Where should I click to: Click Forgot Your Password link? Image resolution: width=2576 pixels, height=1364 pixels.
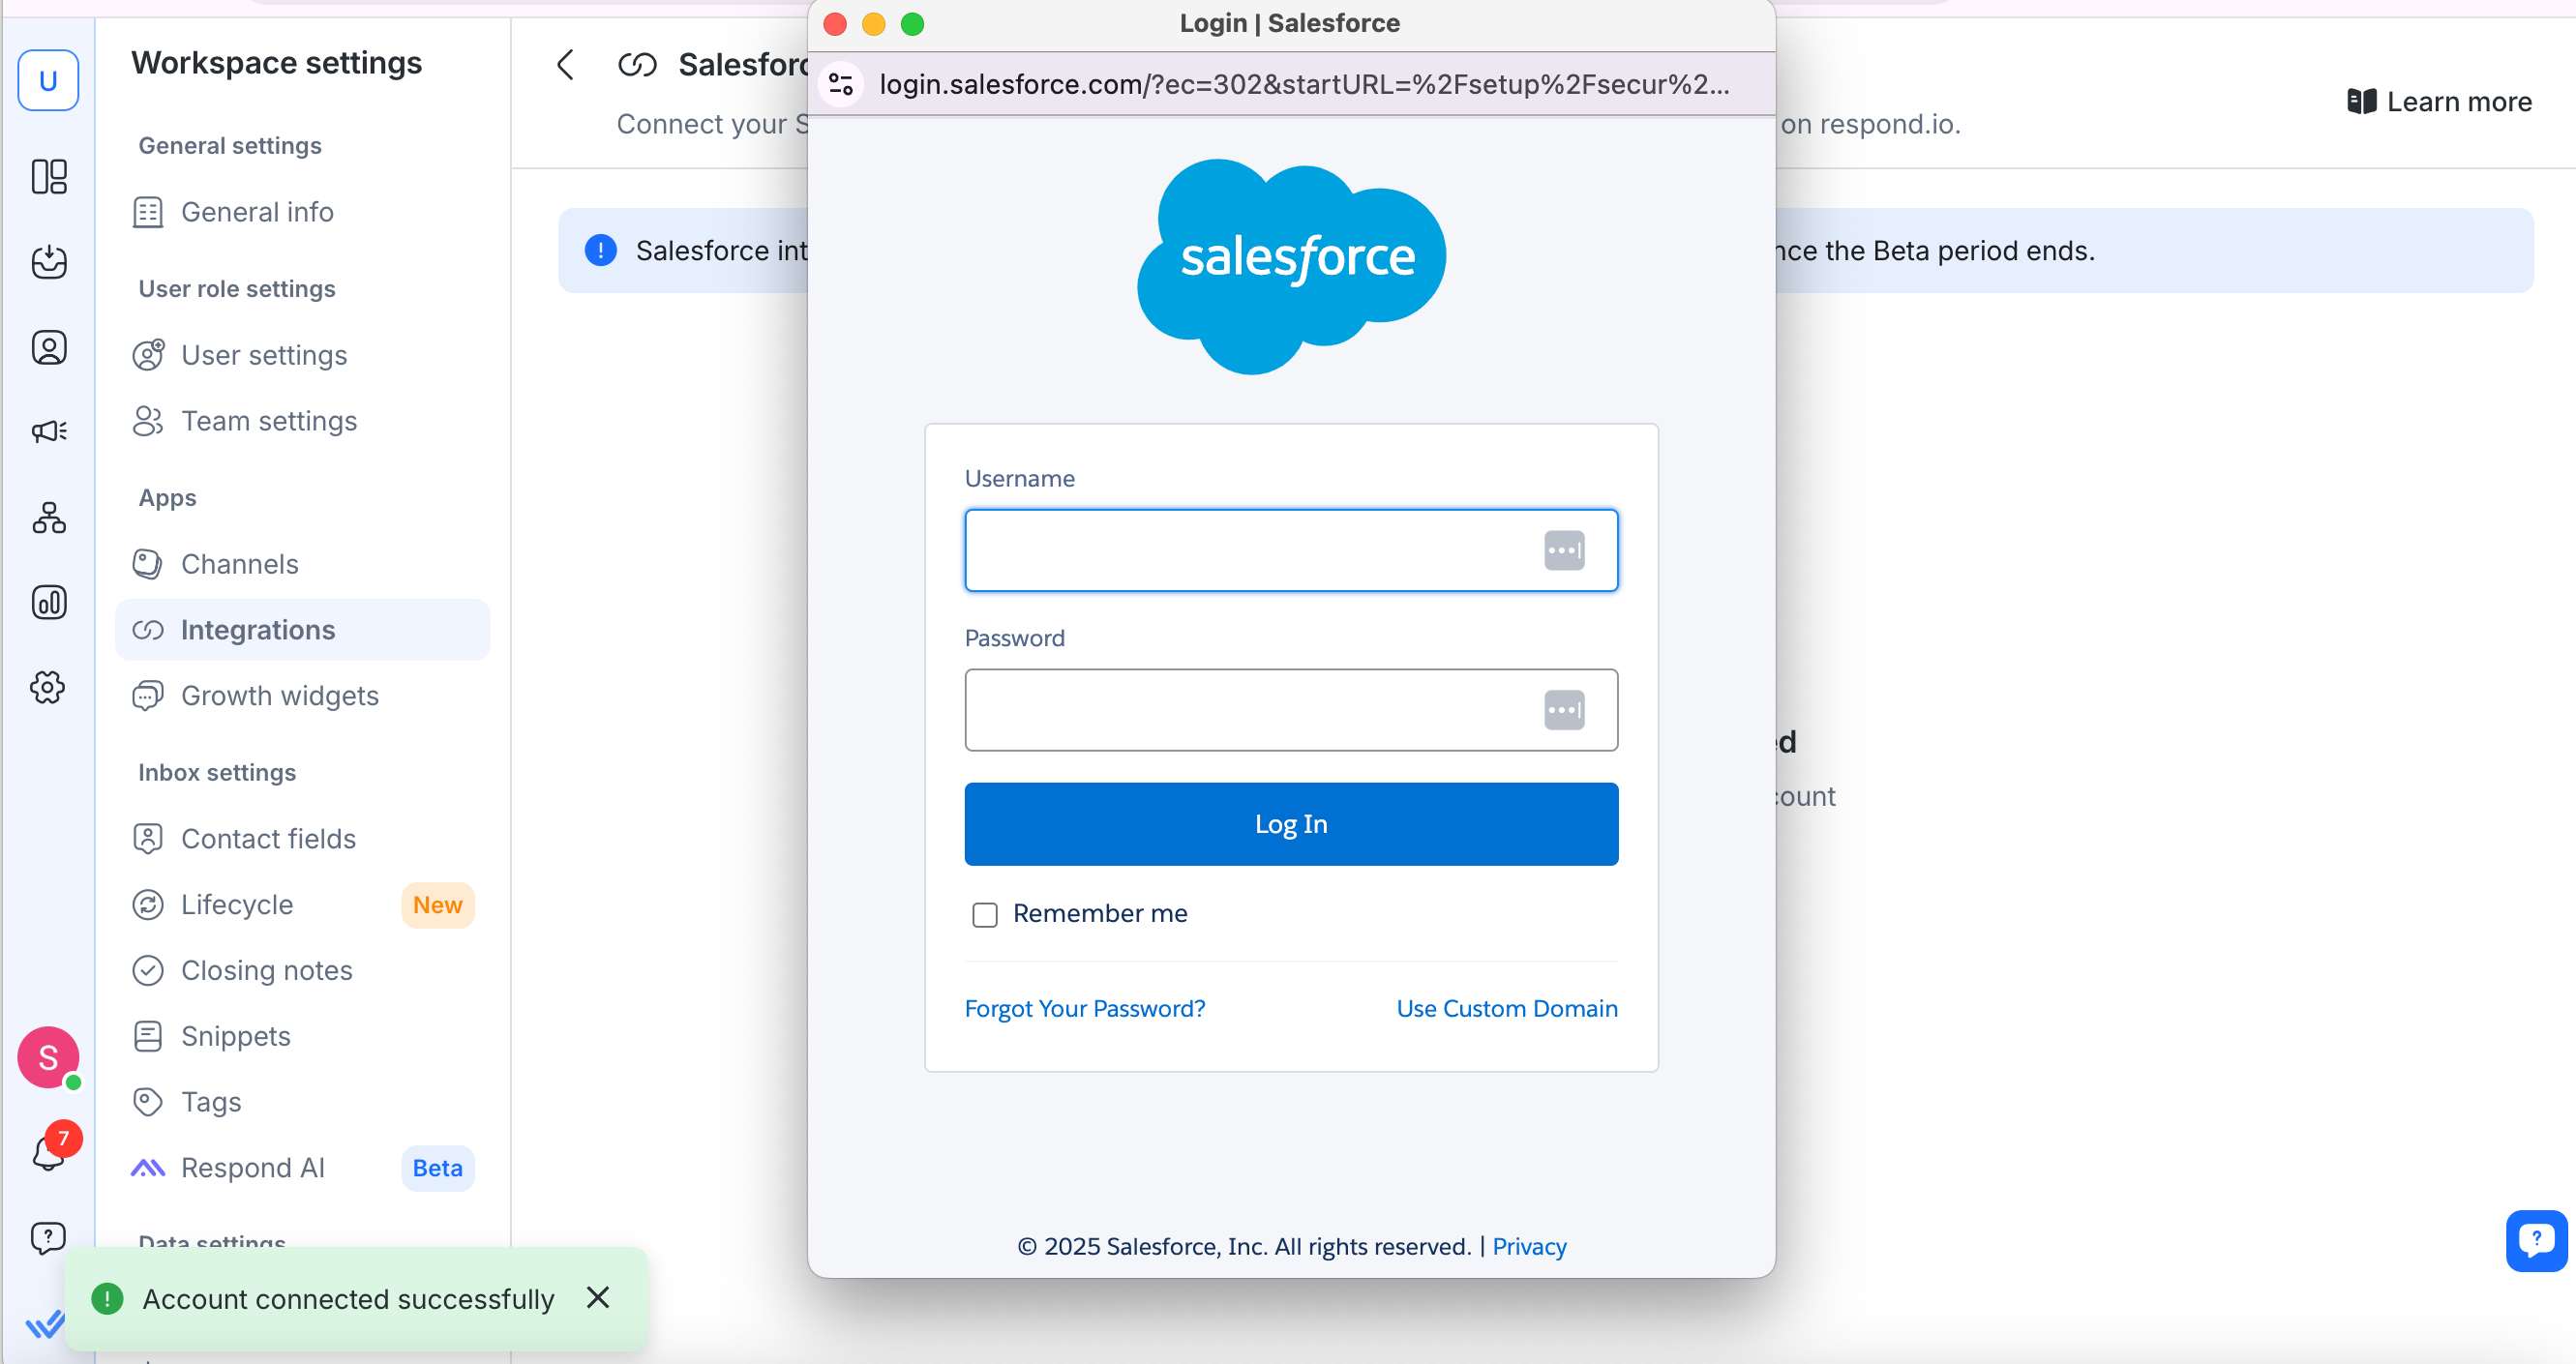click(1085, 1008)
